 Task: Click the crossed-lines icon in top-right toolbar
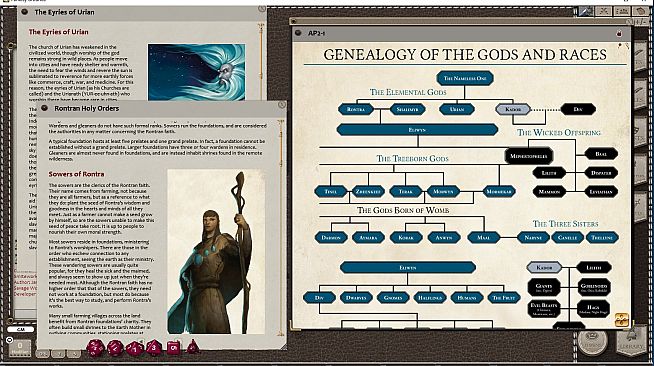pos(604,12)
